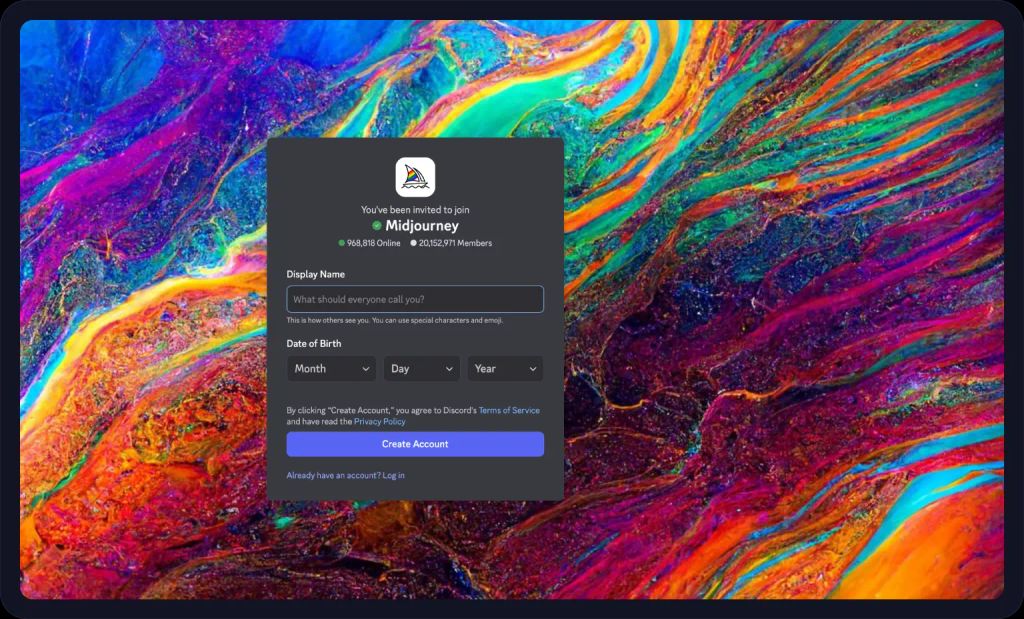Screen dimensions: 1024x619
Task: Click the chevron arrow in Day field
Action: point(449,369)
